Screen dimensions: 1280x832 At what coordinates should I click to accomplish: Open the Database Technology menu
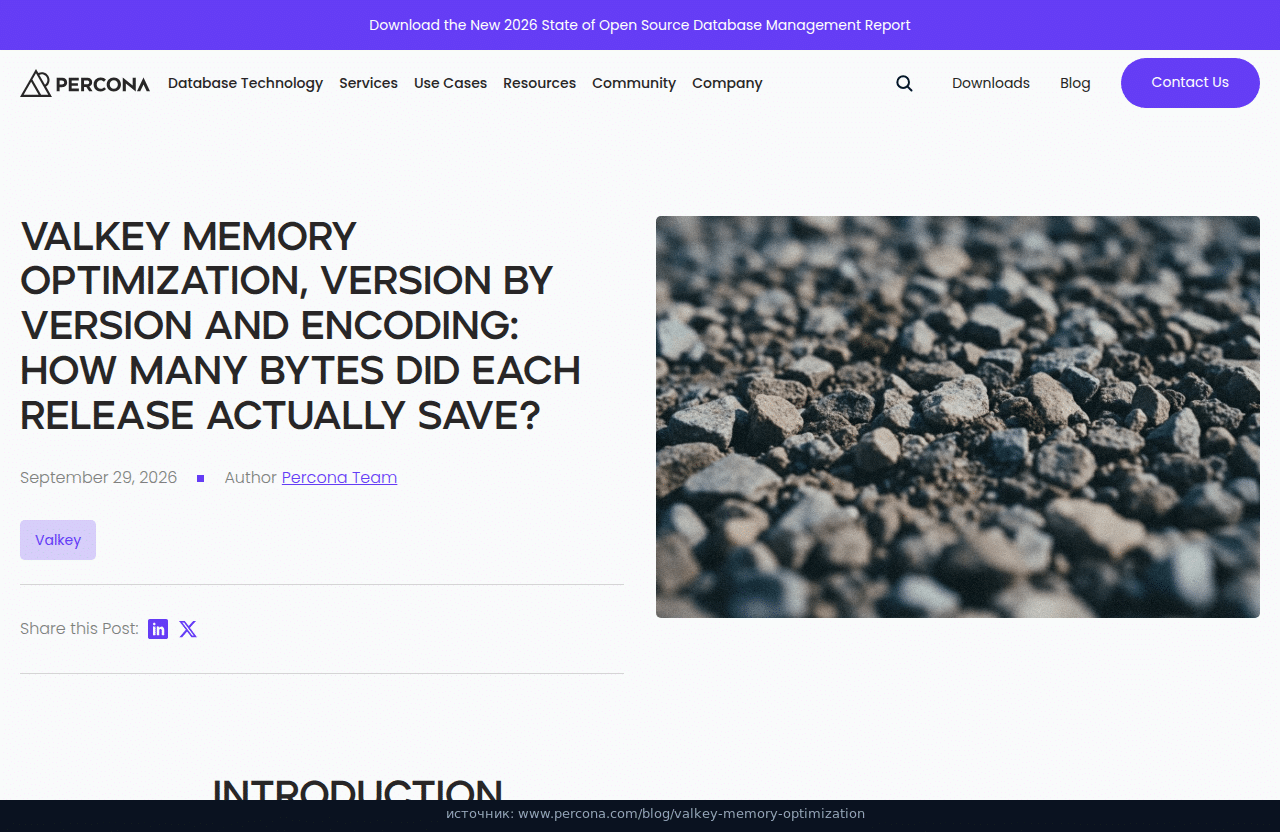(x=245, y=83)
